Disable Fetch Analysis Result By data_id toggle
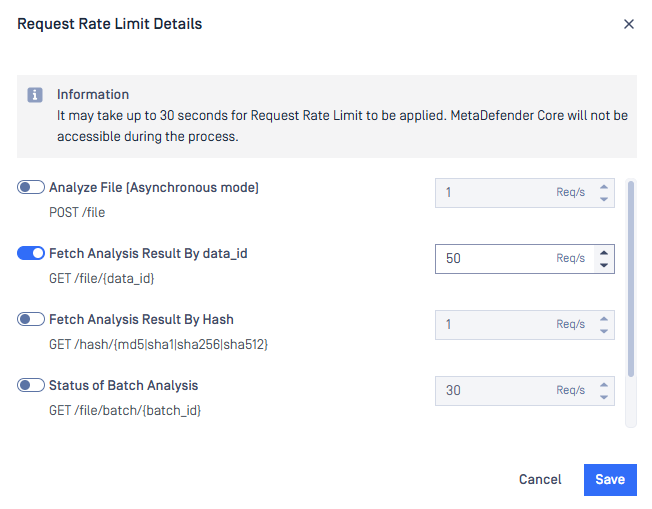Image resolution: width=652 pixels, height=509 pixels. point(31,253)
